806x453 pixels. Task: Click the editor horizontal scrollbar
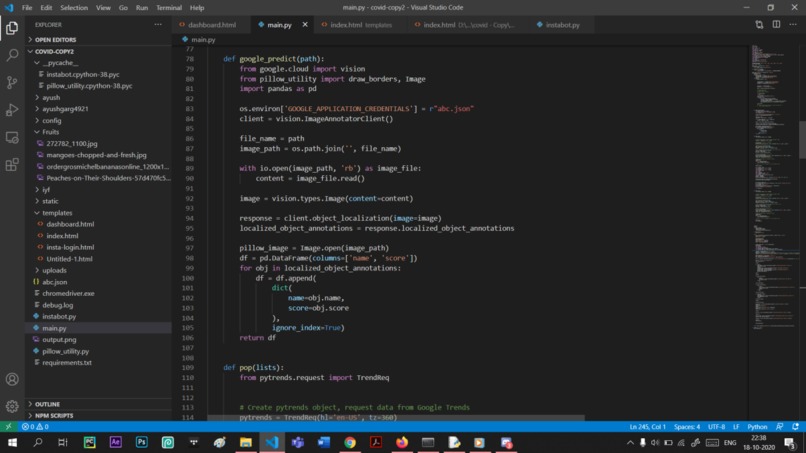pos(396,418)
